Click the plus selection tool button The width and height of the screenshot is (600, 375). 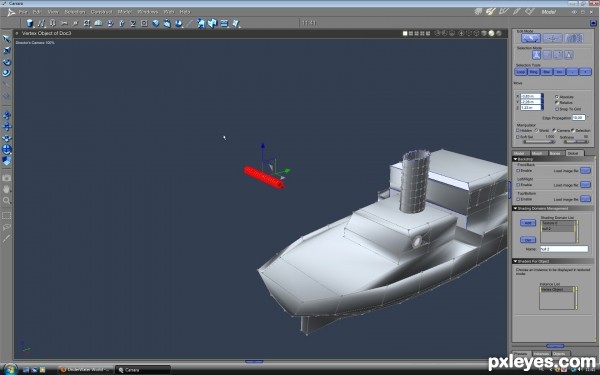(x=585, y=72)
